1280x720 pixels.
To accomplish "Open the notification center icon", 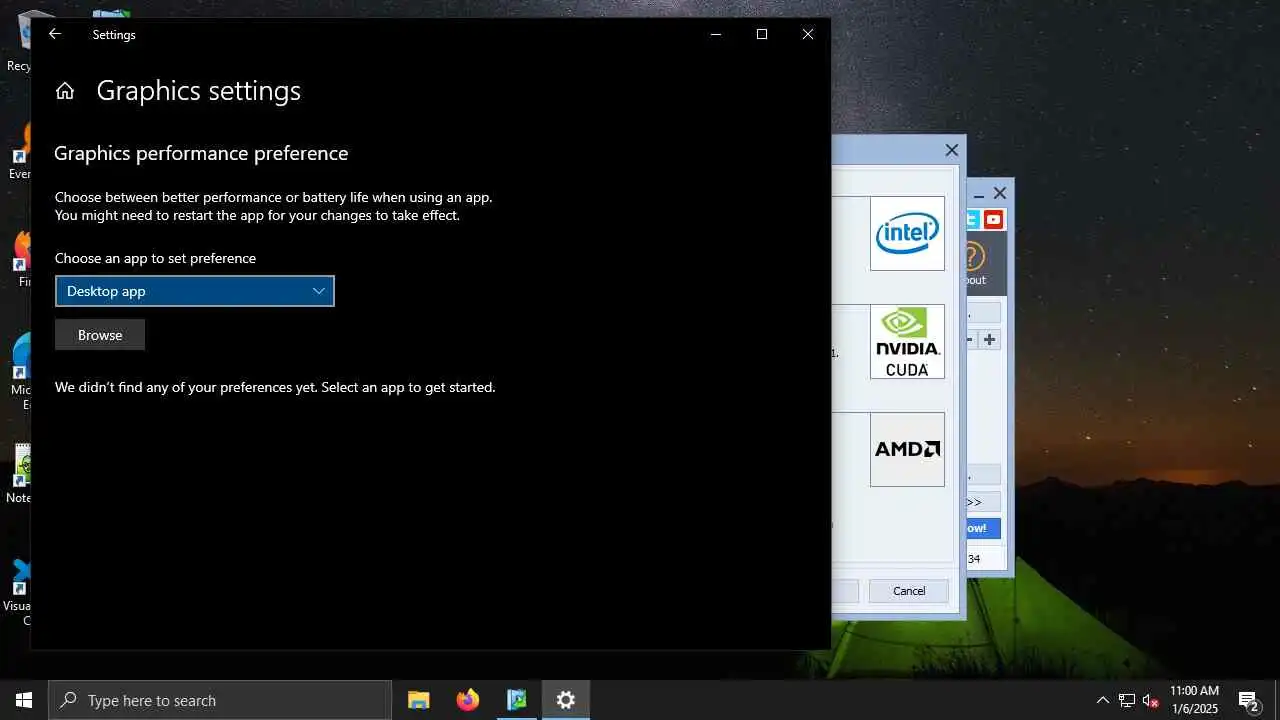I will click(1248, 700).
